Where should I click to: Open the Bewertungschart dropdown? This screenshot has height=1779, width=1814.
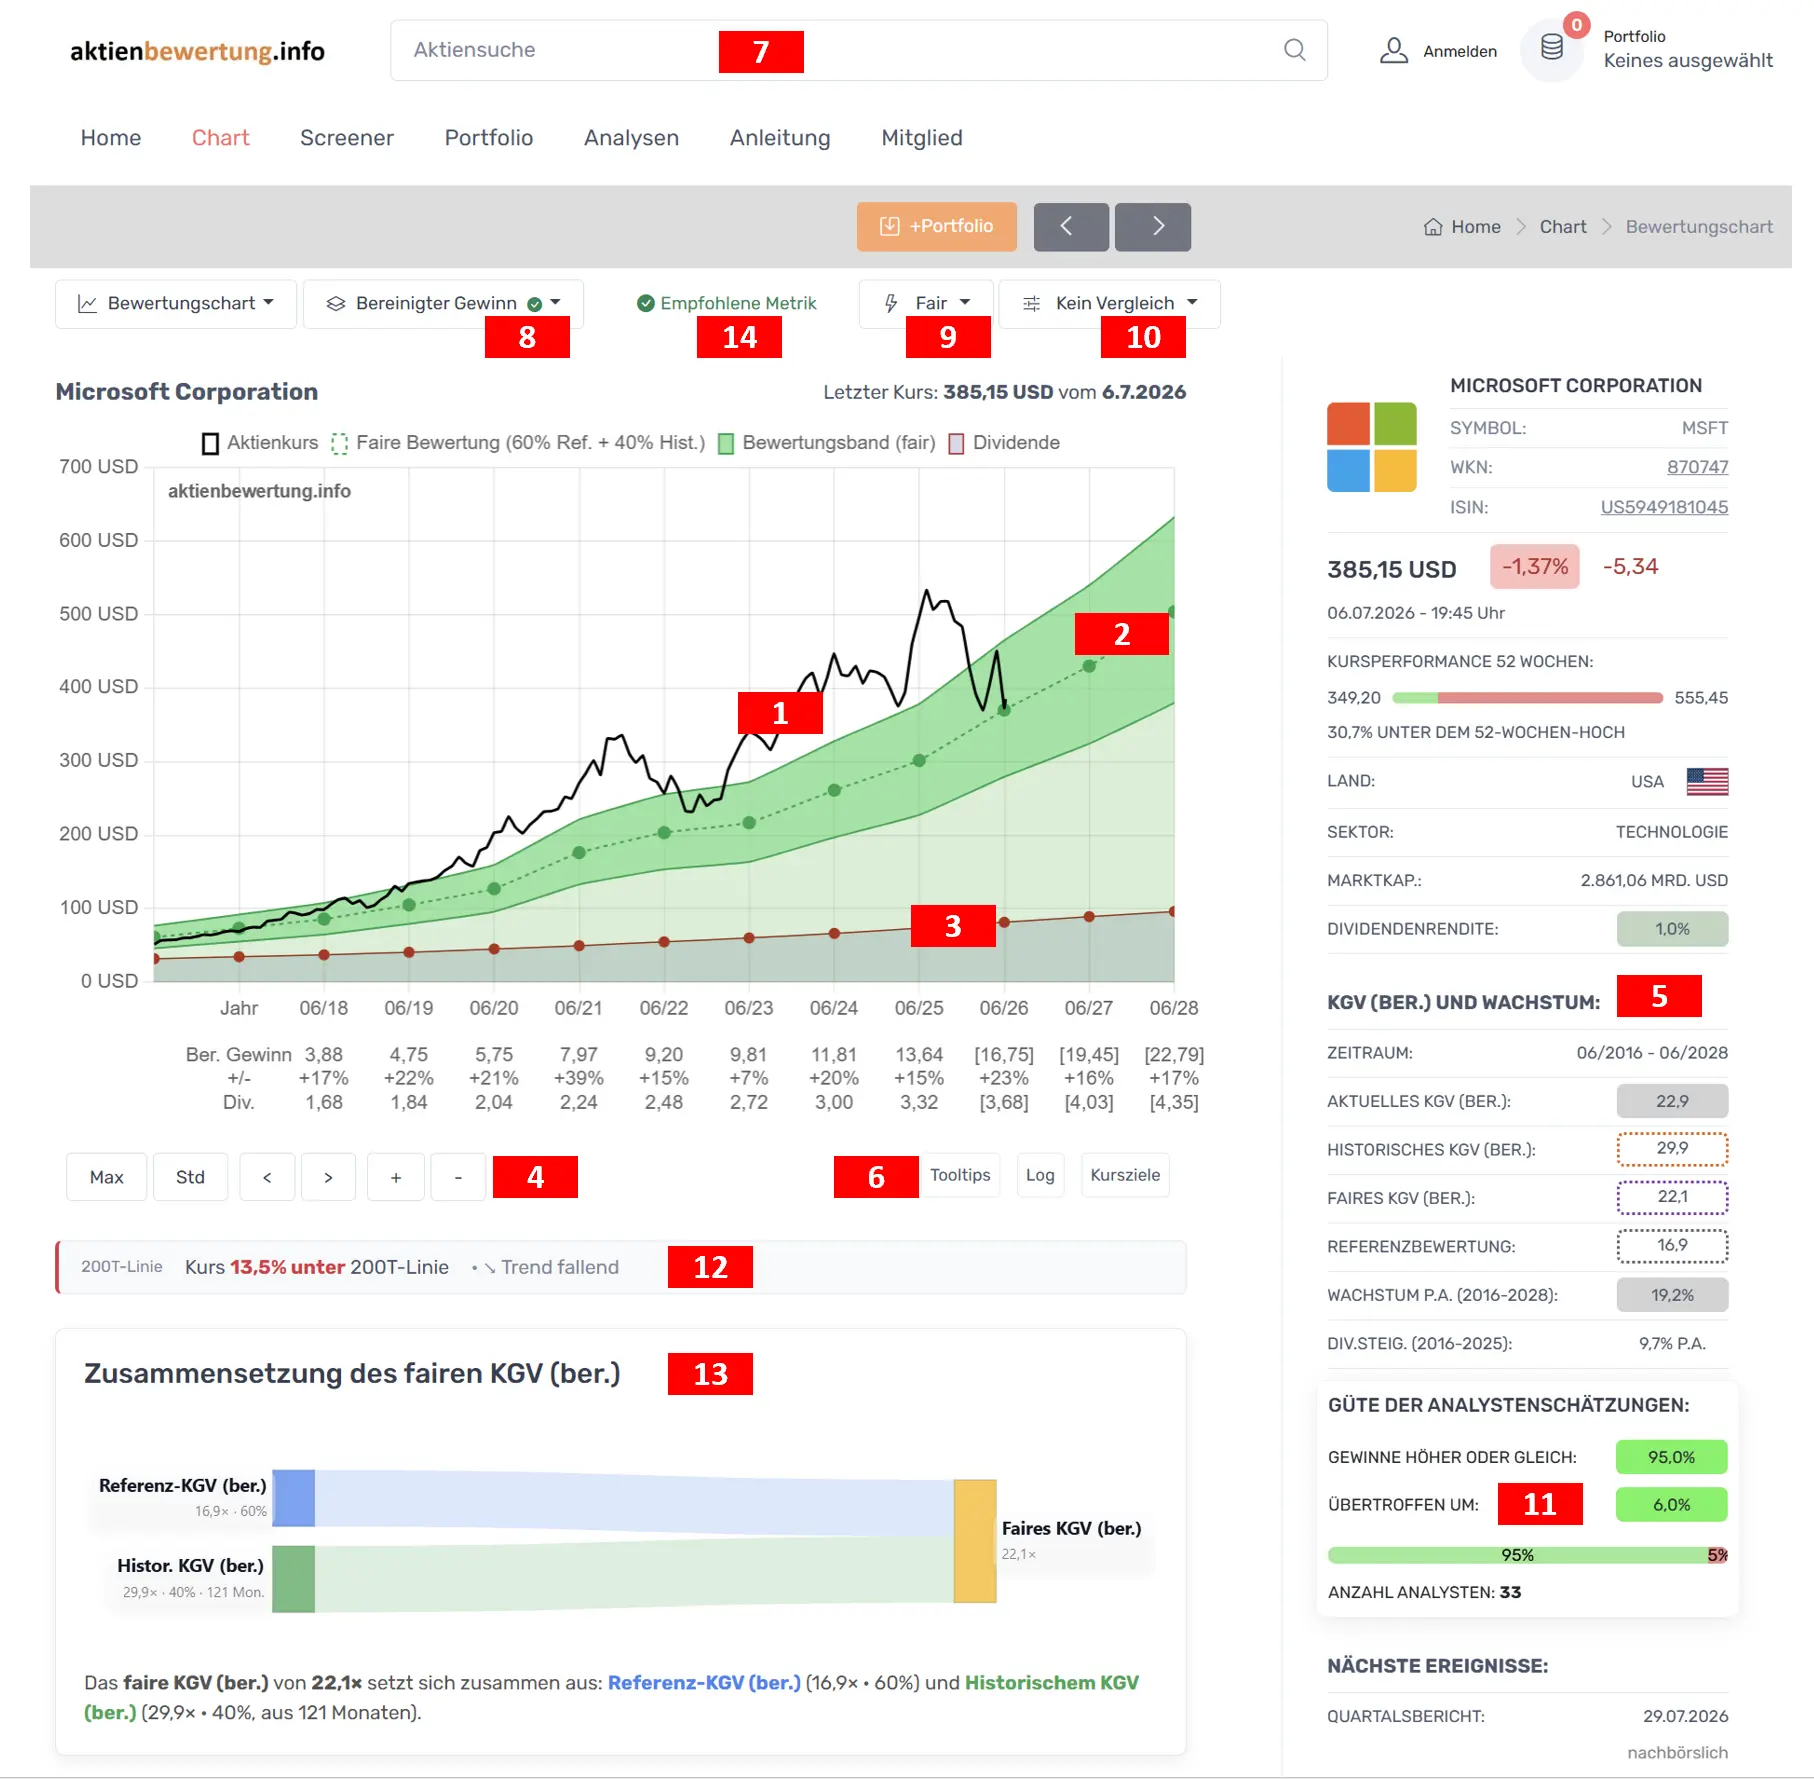(175, 303)
